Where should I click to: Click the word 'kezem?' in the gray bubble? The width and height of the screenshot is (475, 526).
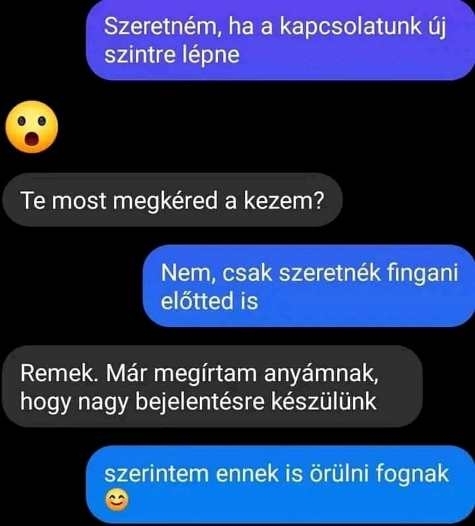pos(284,201)
